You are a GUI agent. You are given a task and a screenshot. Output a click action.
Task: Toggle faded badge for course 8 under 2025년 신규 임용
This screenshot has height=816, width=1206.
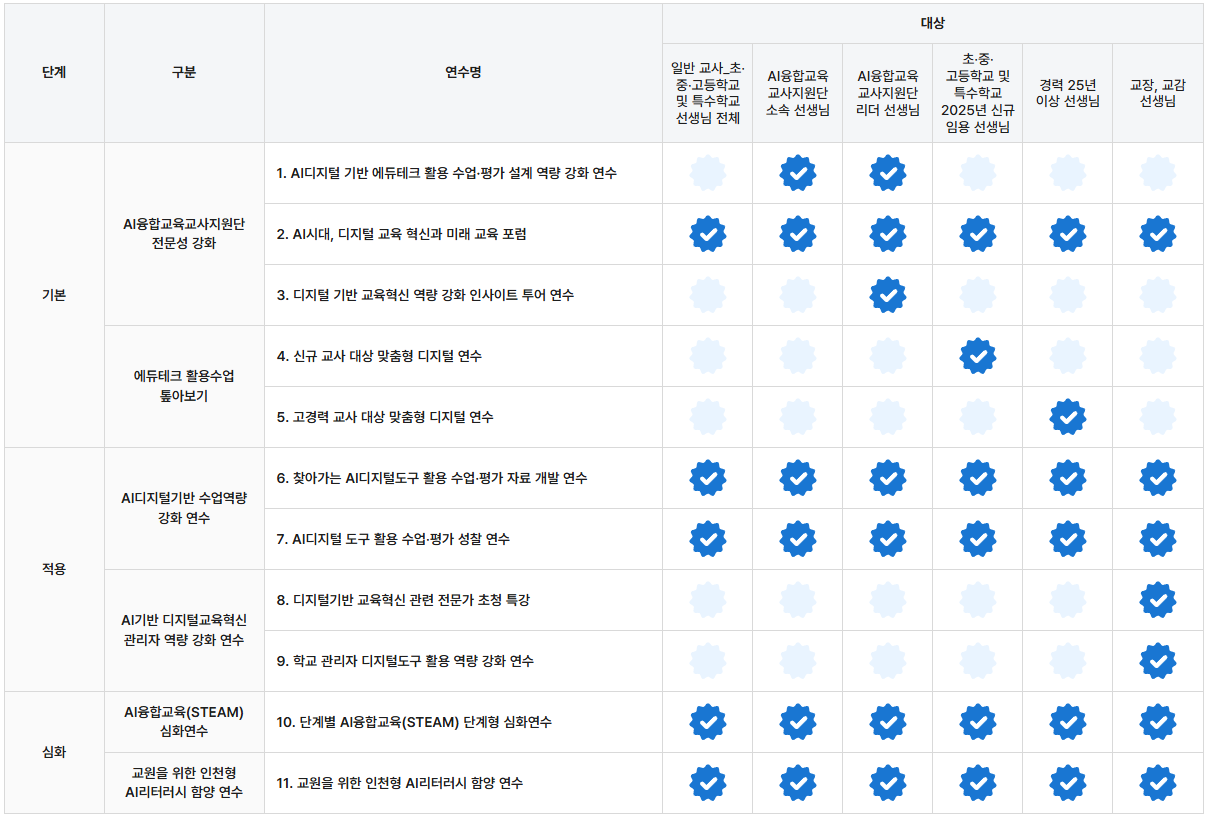pos(977,600)
